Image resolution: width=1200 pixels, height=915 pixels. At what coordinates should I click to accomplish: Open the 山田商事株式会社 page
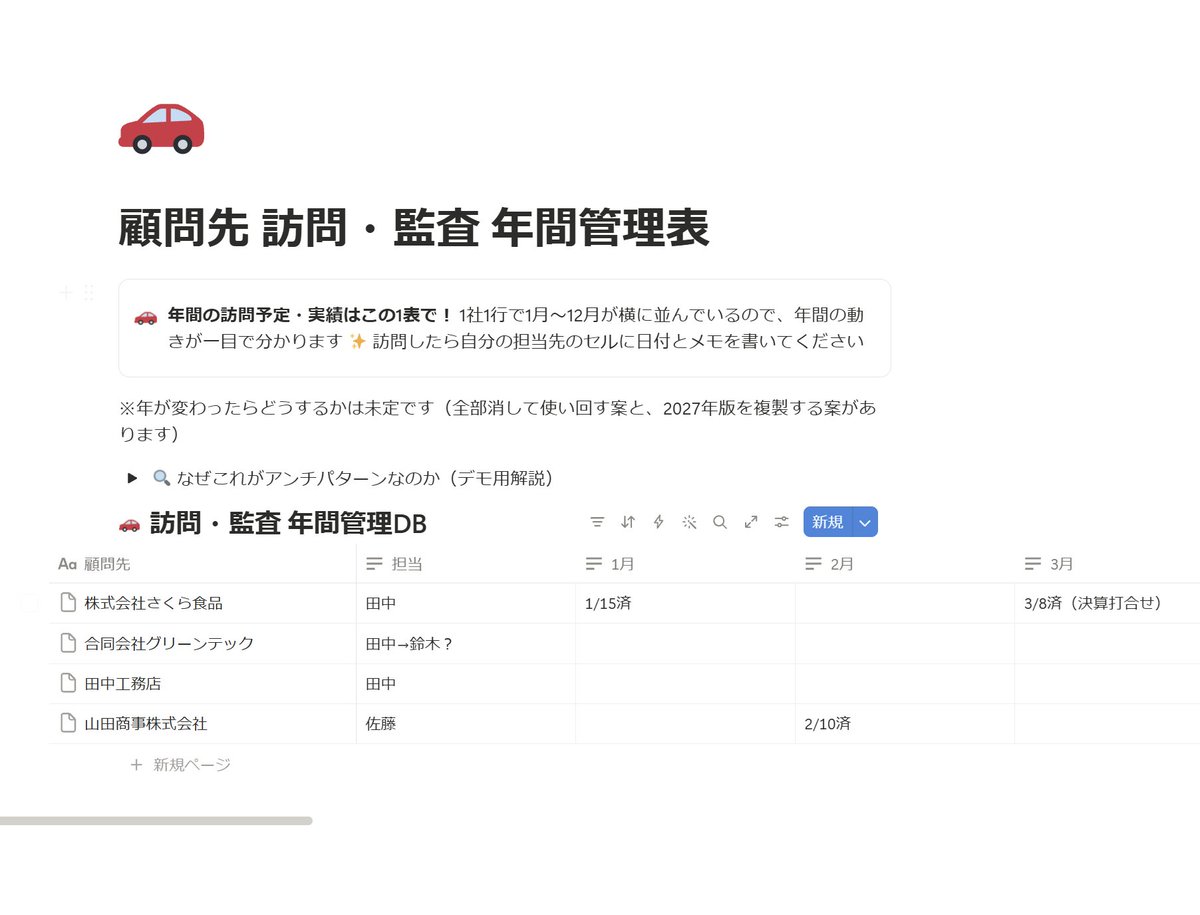[146, 723]
